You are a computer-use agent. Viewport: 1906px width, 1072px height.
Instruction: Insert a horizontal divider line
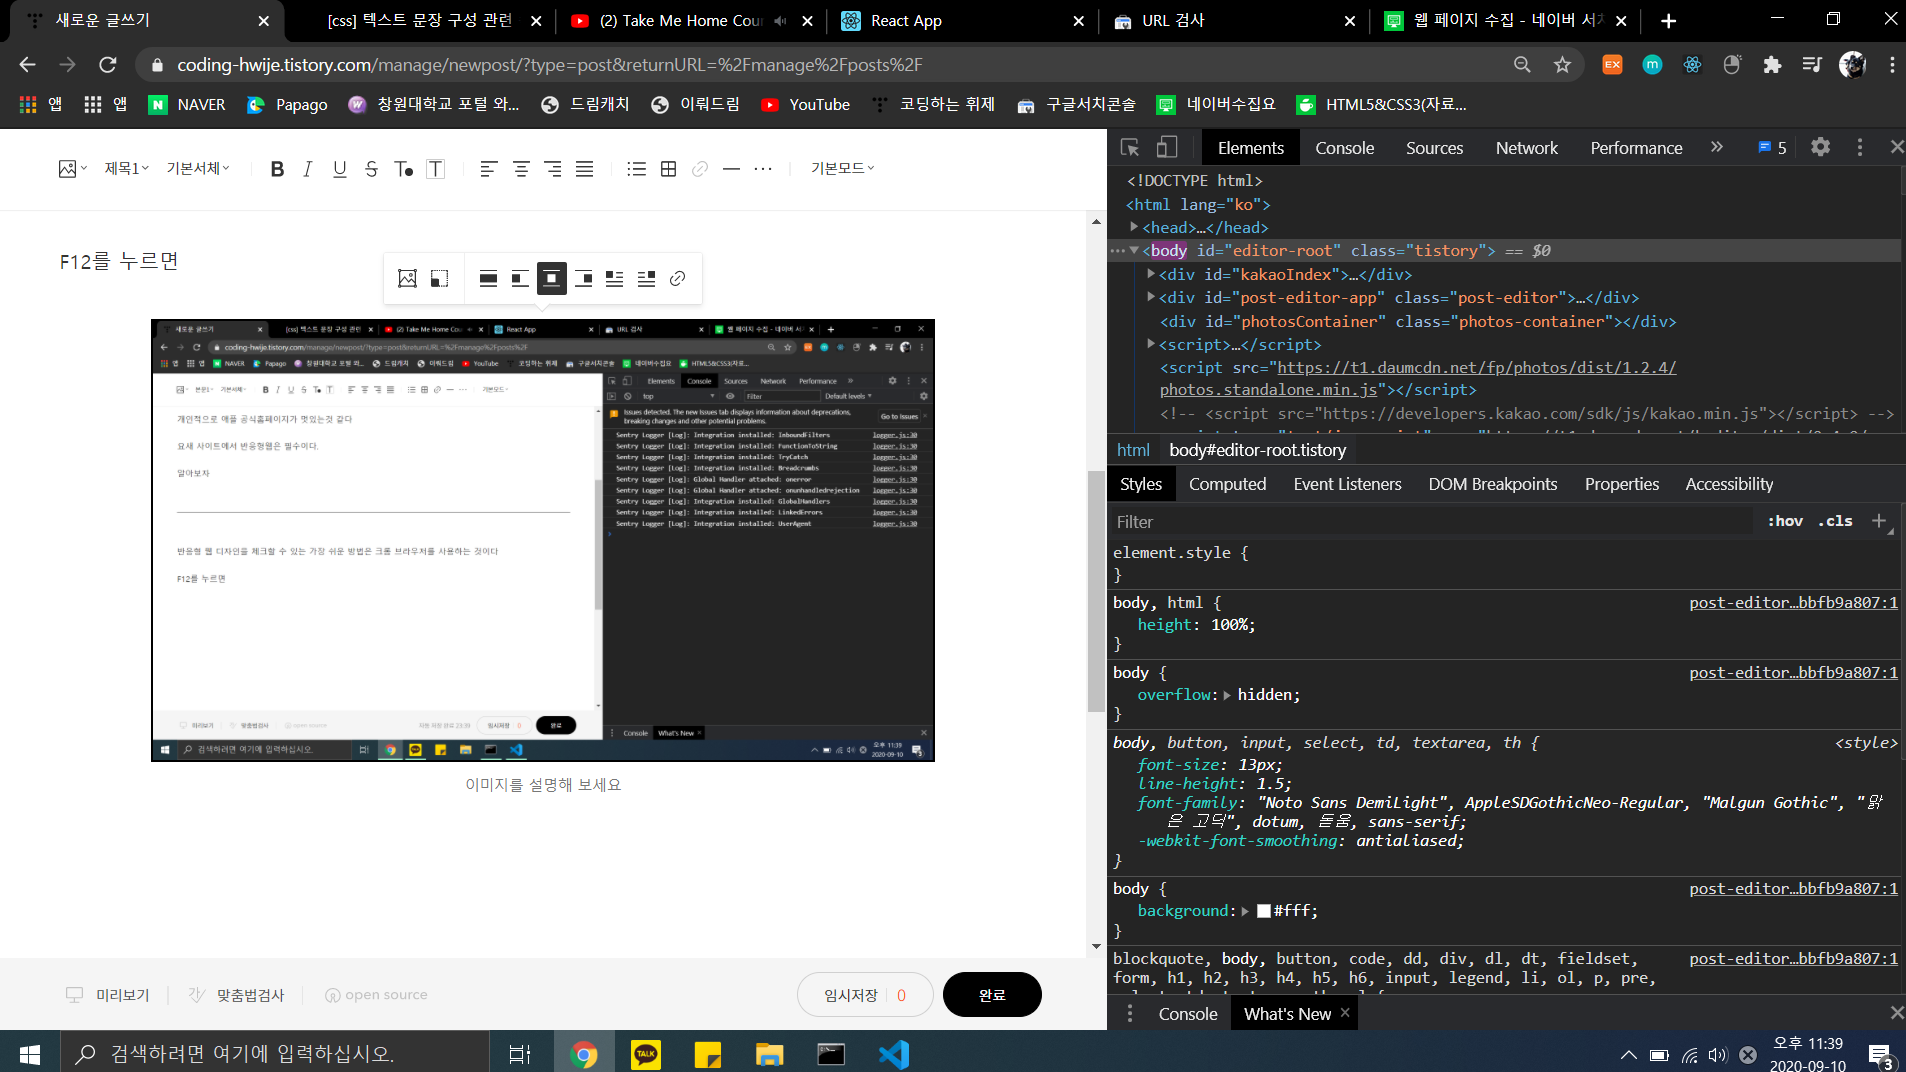coord(731,169)
